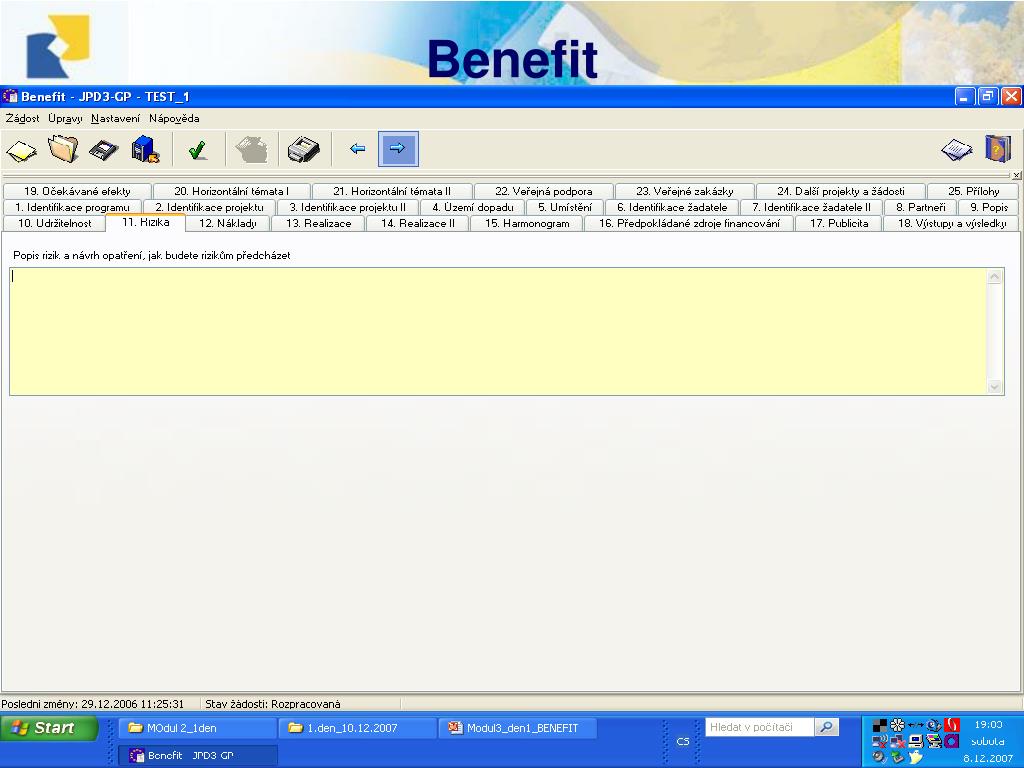Switch to Modul3_den1_BENEFIT taskbar item
This screenshot has height=768, width=1024.
tap(517, 728)
